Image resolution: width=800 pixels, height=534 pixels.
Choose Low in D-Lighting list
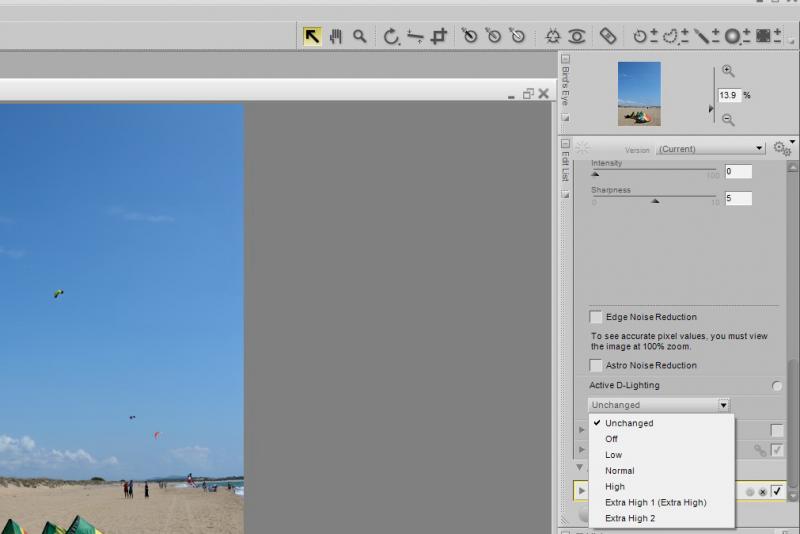[x=662, y=454]
